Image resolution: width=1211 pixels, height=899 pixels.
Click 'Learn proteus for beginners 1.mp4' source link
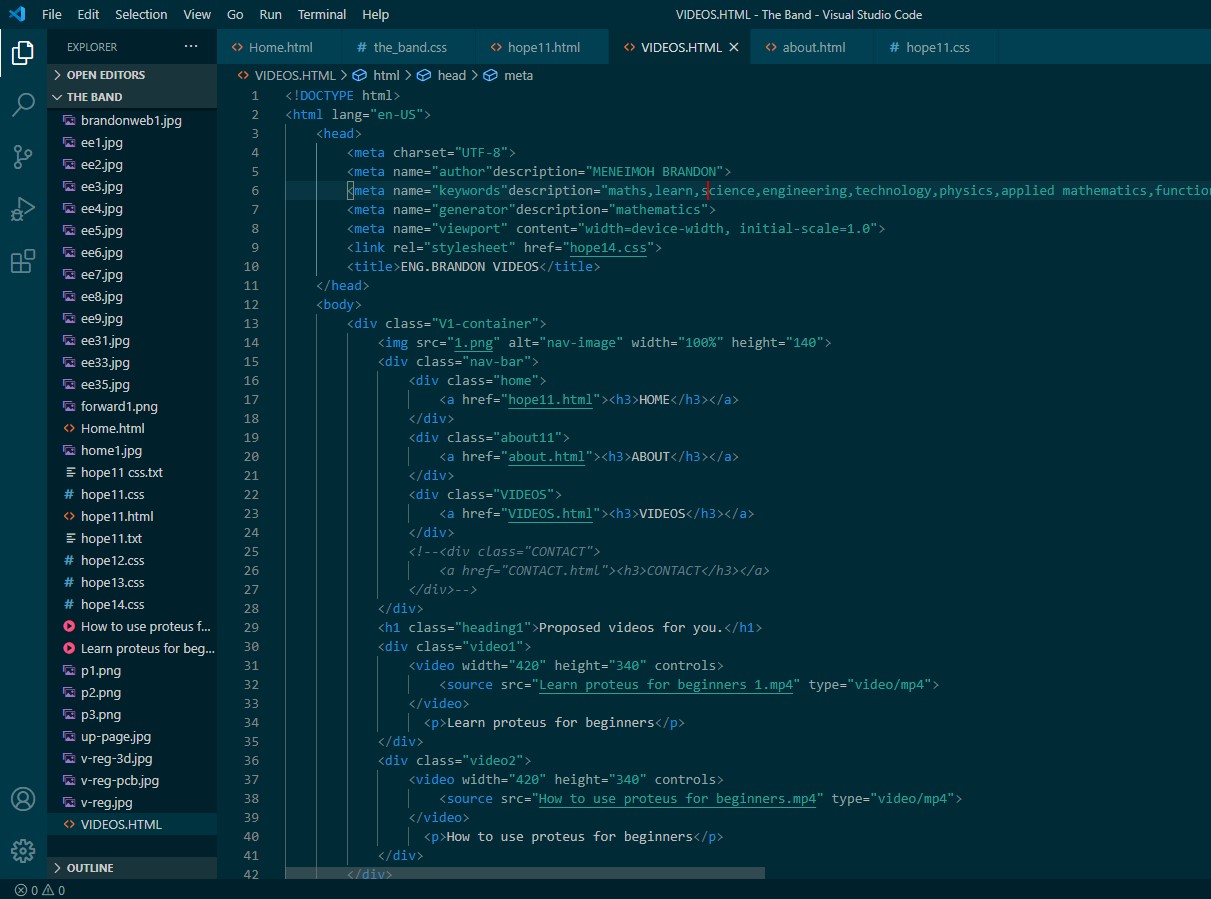coord(666,684)
